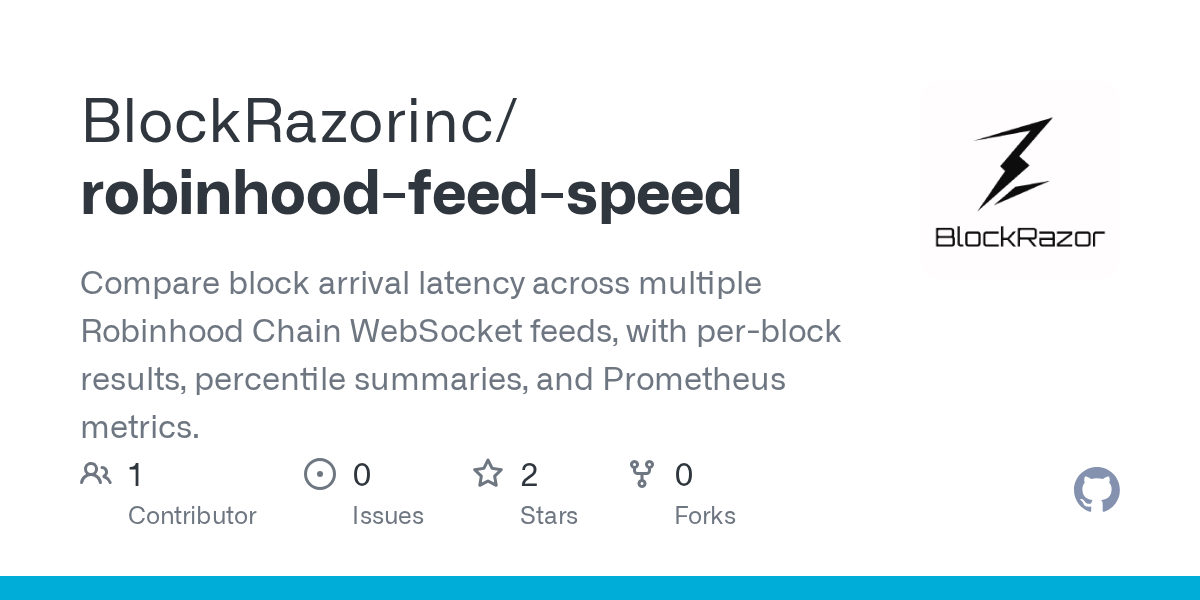
Task: Select the Forks label
Action: pyautogui.click(x=705, y=516)
